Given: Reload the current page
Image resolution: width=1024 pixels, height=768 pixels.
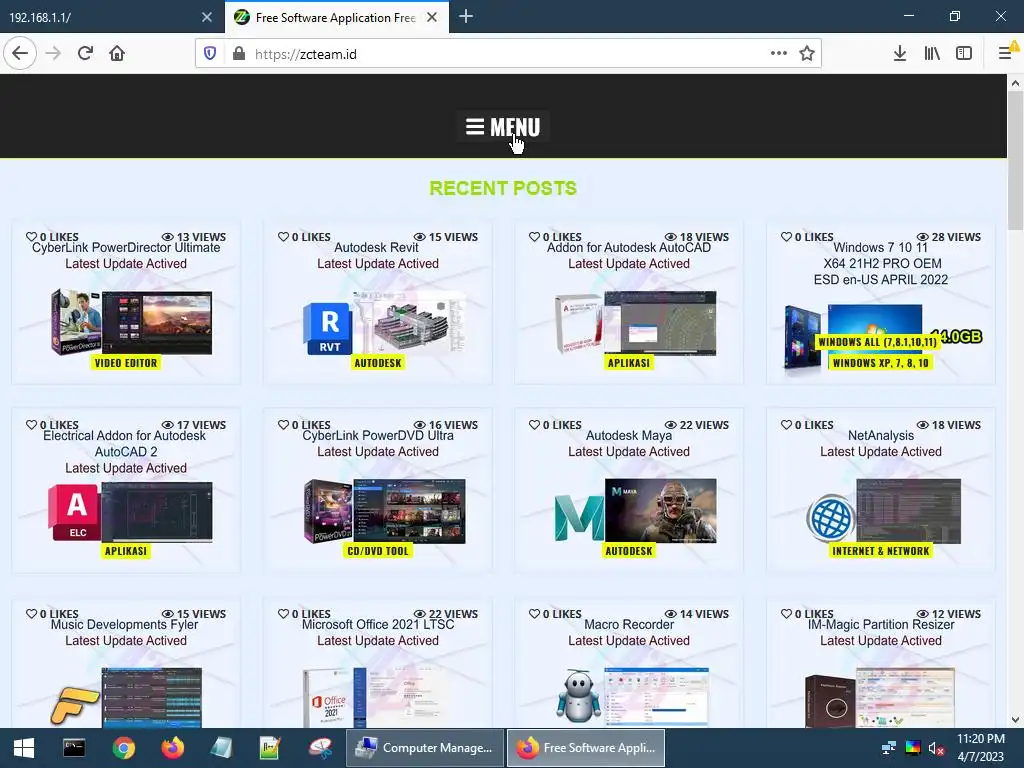Looking at the screenshot, I should point(85,54).
